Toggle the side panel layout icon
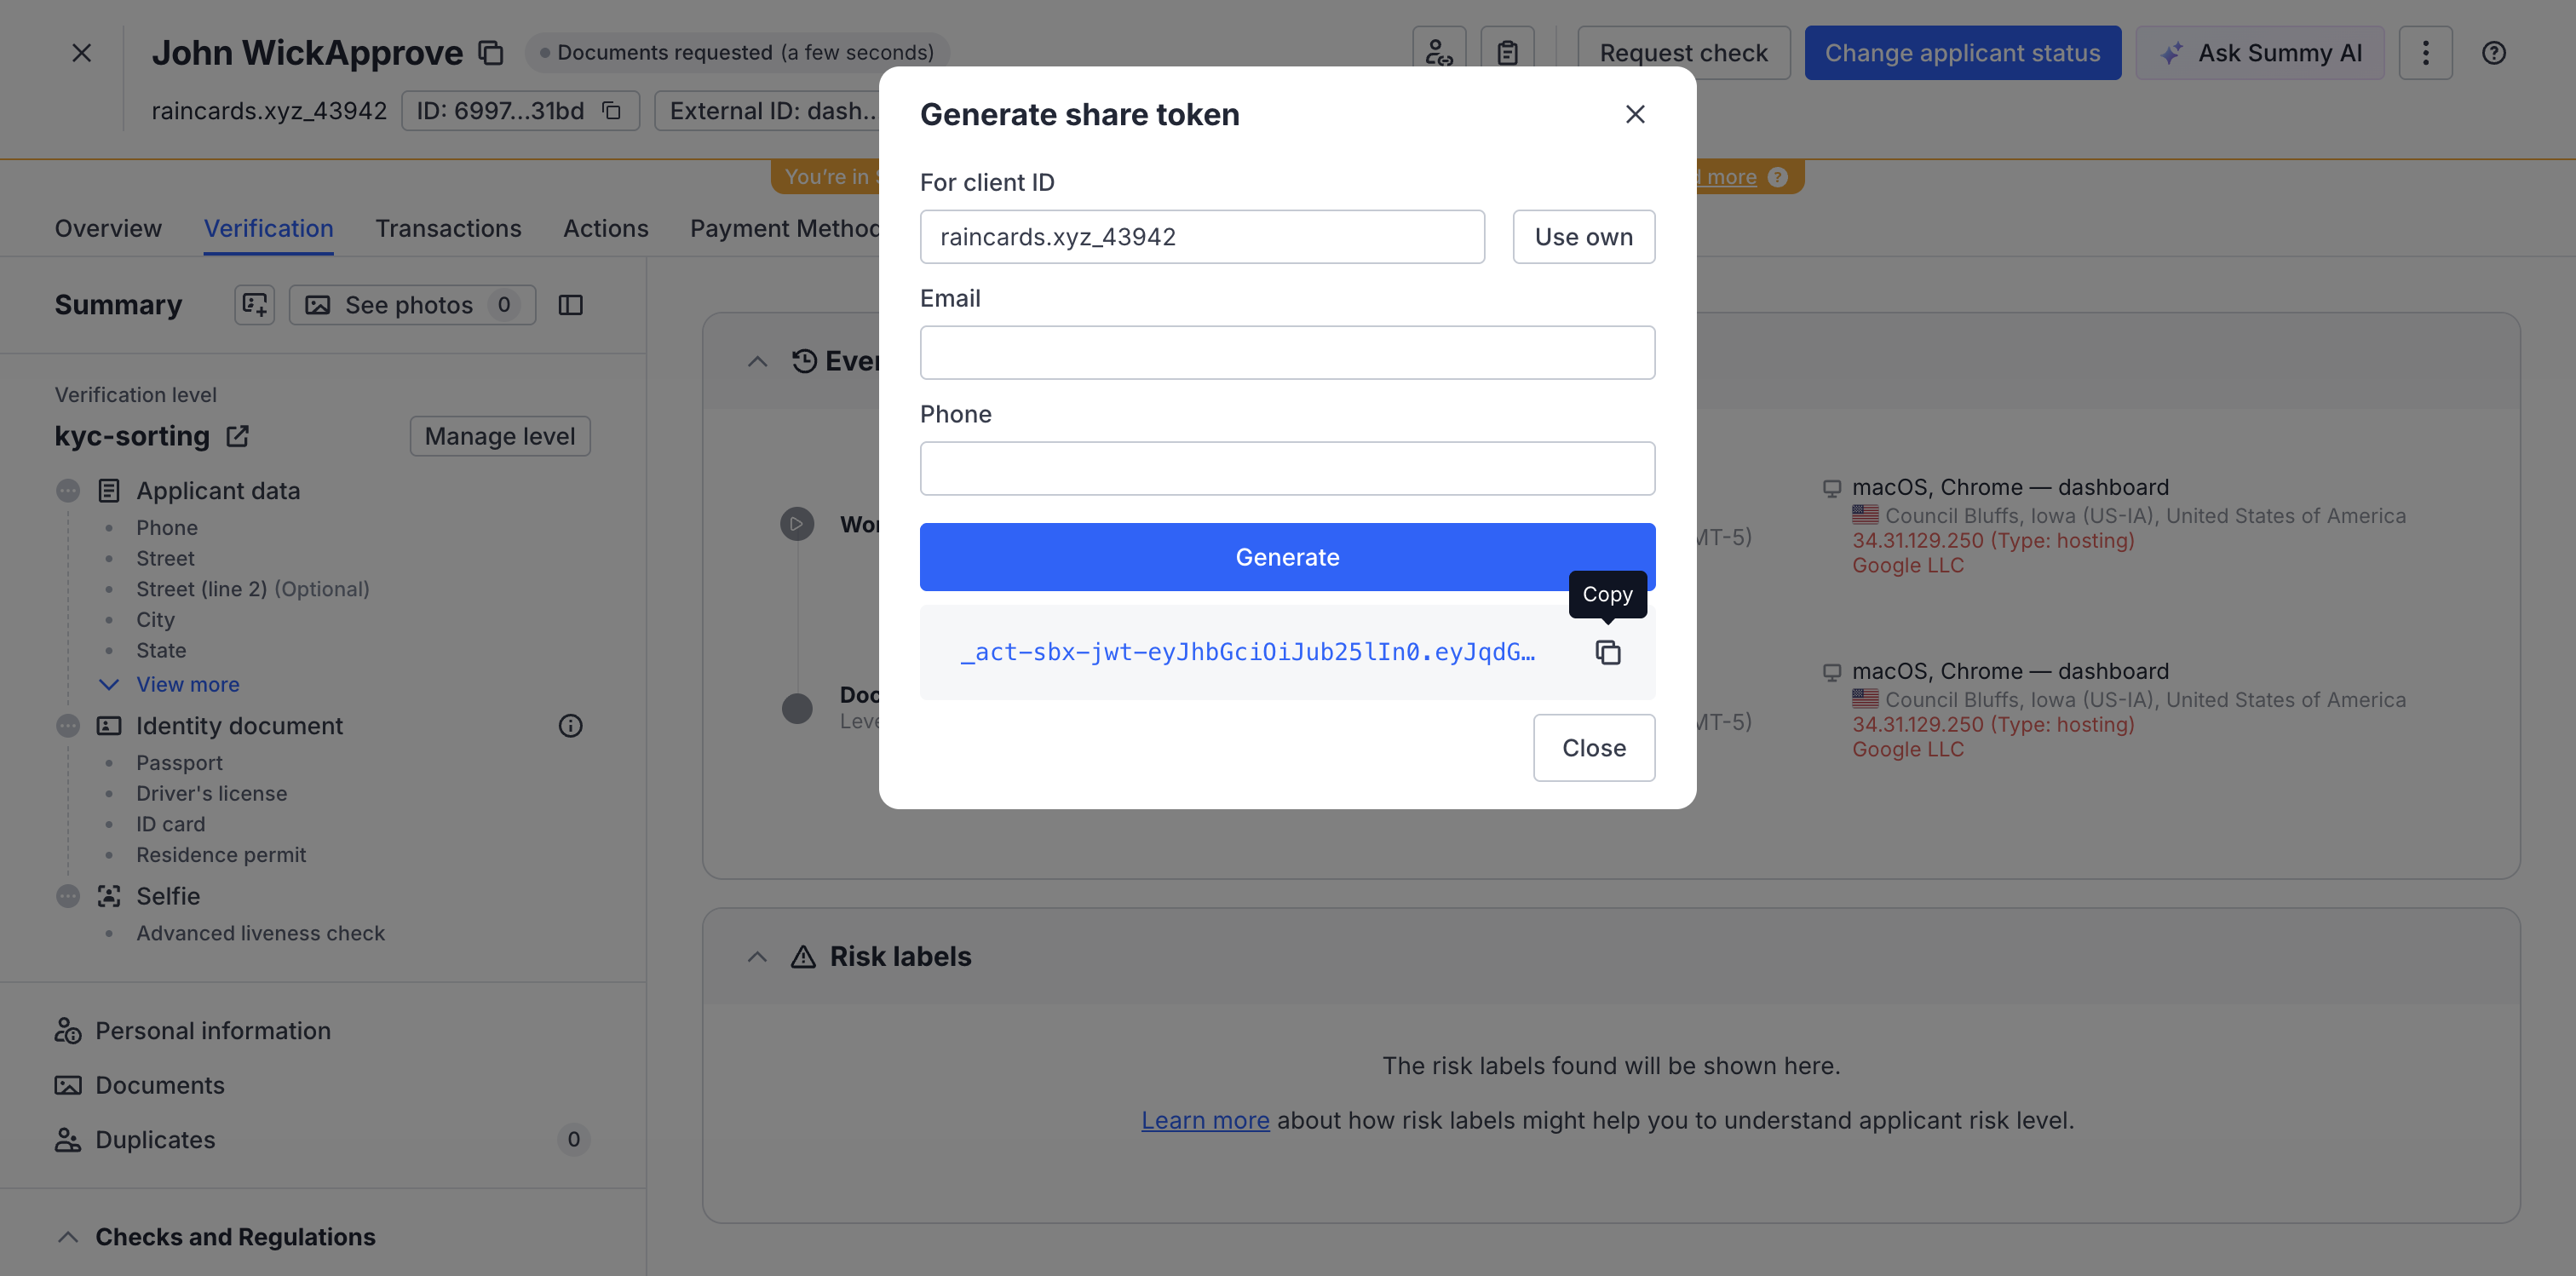2576x1276 pixels. point(570,305)
